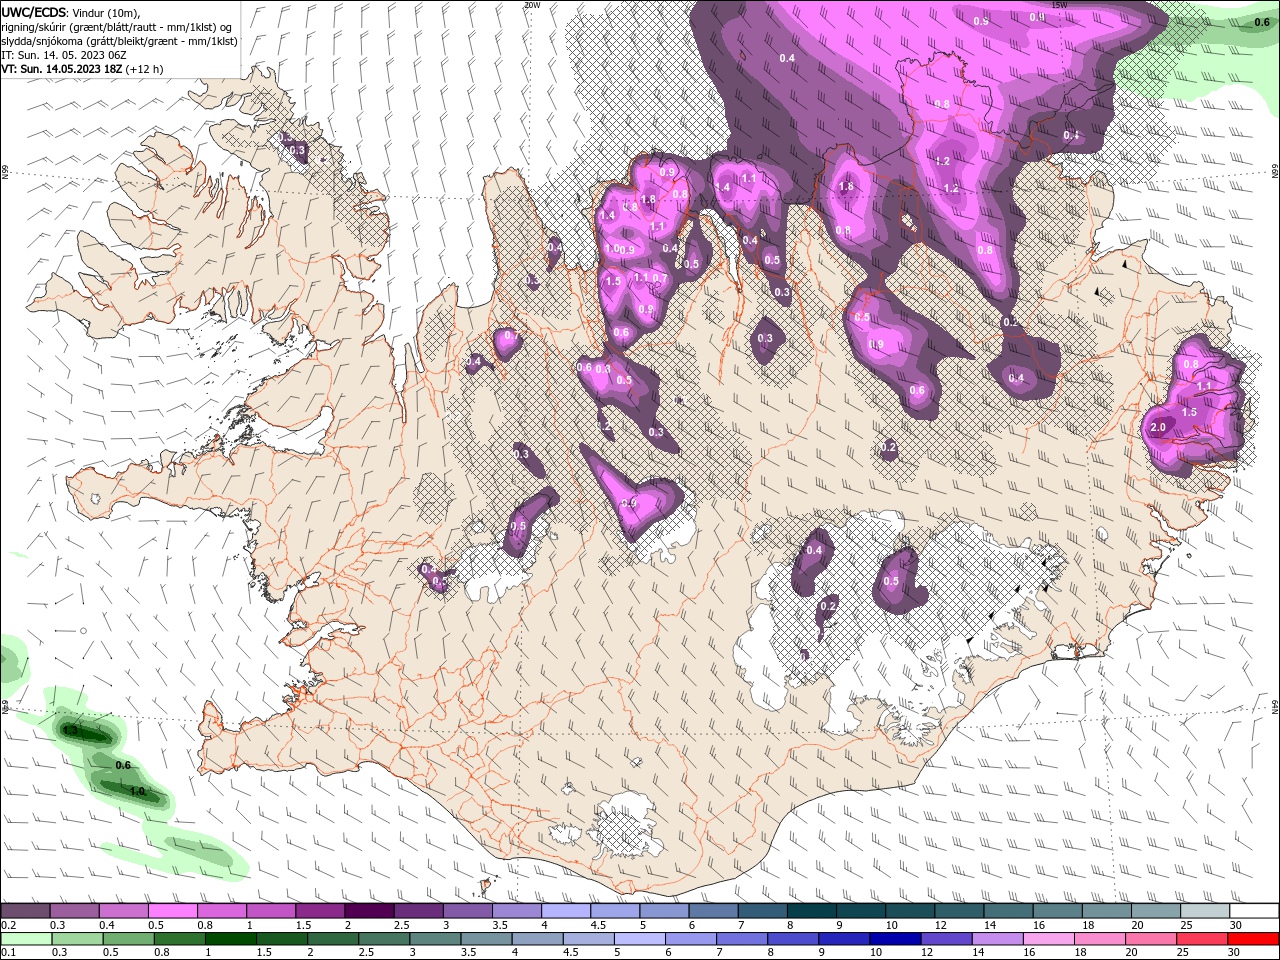This screenshot has width=1280, height=960.
Task: Click the 'N66' latitude label on the left edge
Action: 5,173
